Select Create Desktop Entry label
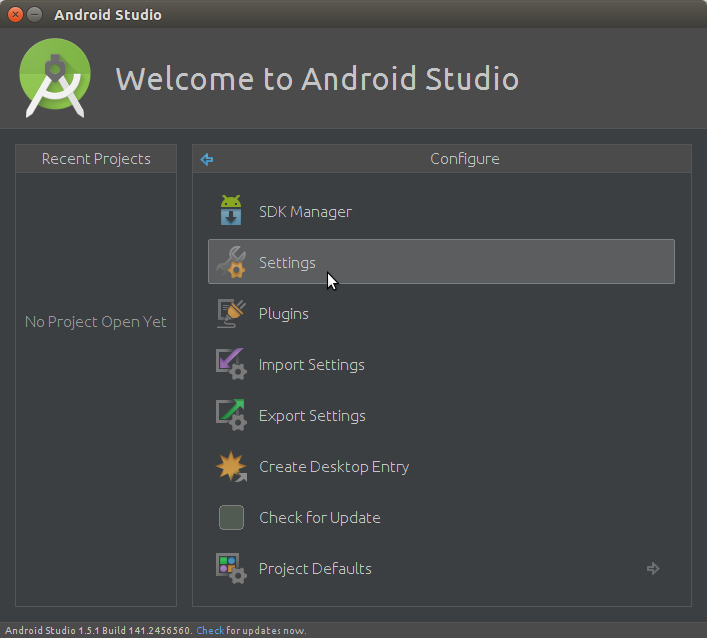Viewport: 707px width, 638px height. point(334,467)
